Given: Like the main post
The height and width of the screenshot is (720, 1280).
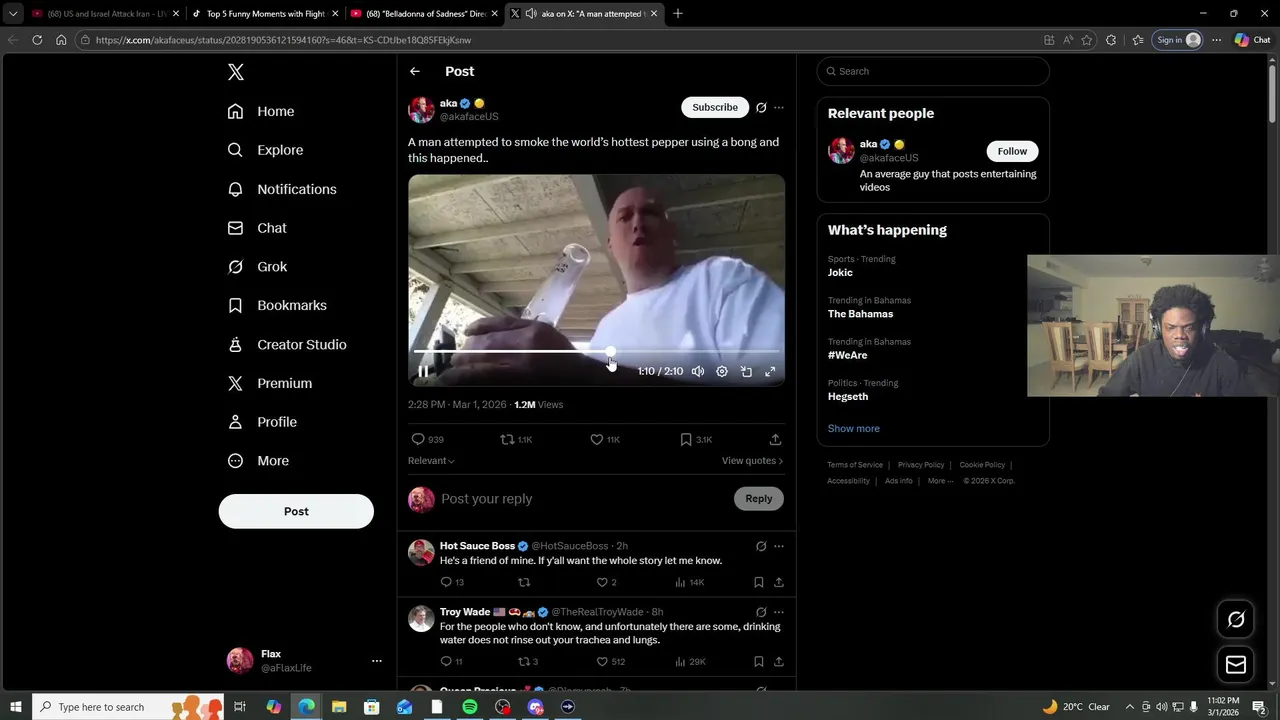Looking at the screenshot, I should 597,439.
